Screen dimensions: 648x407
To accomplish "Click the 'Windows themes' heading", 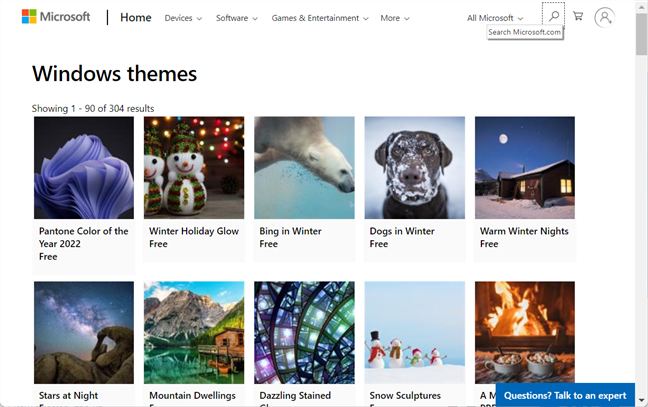I will tap(114, 74).
